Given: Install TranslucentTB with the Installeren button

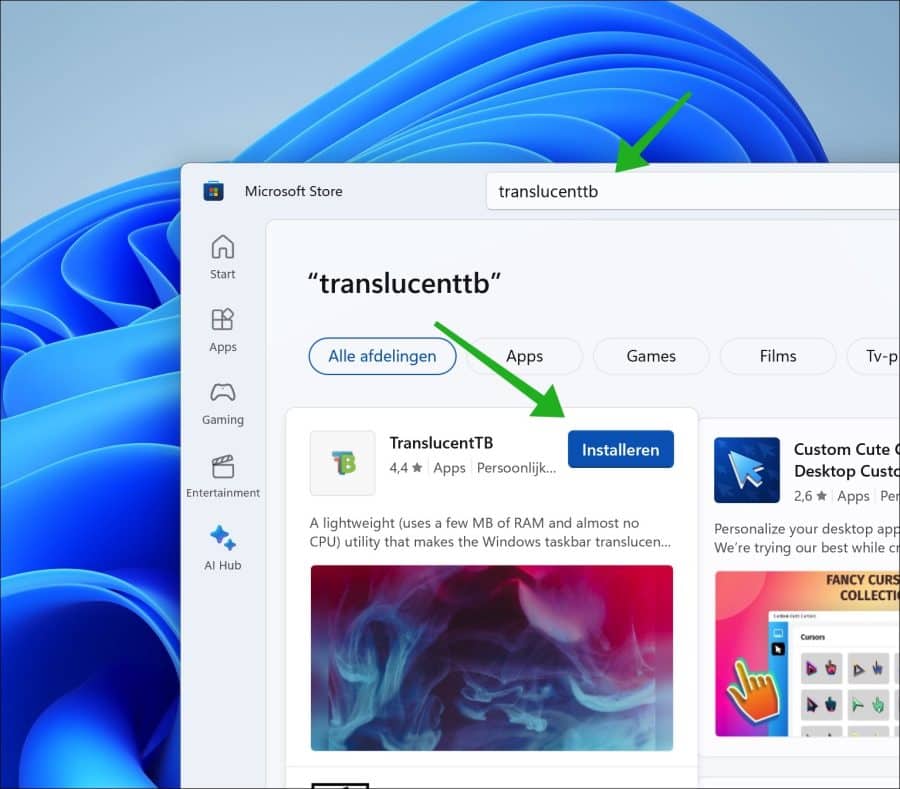Looking at the screenshot, I should tap(620, 449).
